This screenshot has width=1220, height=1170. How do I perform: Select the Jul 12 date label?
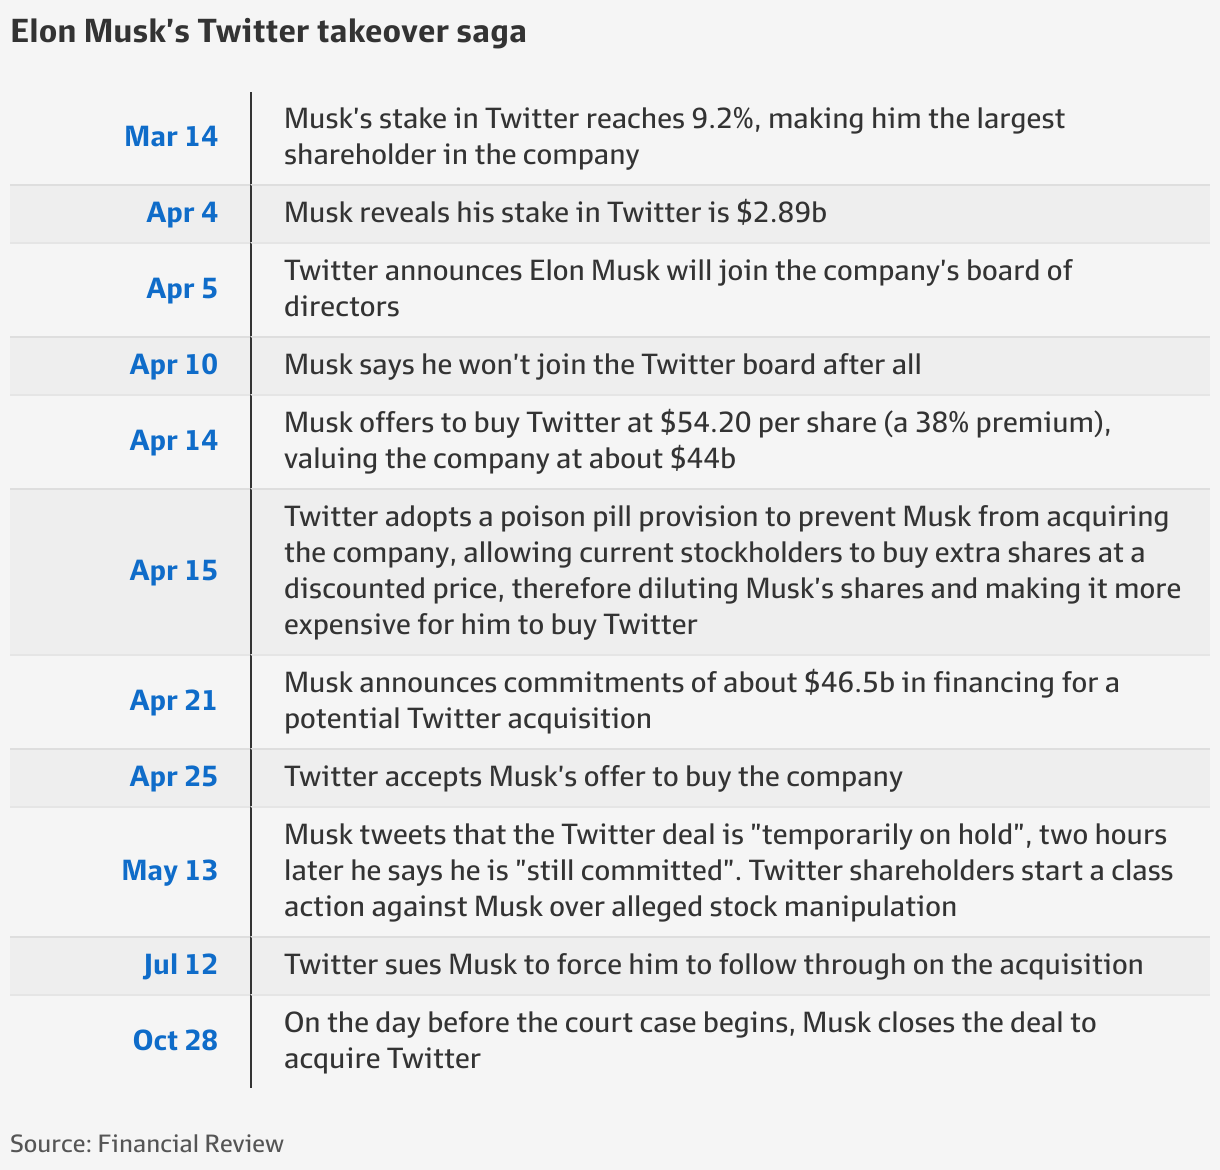(181, 964)
